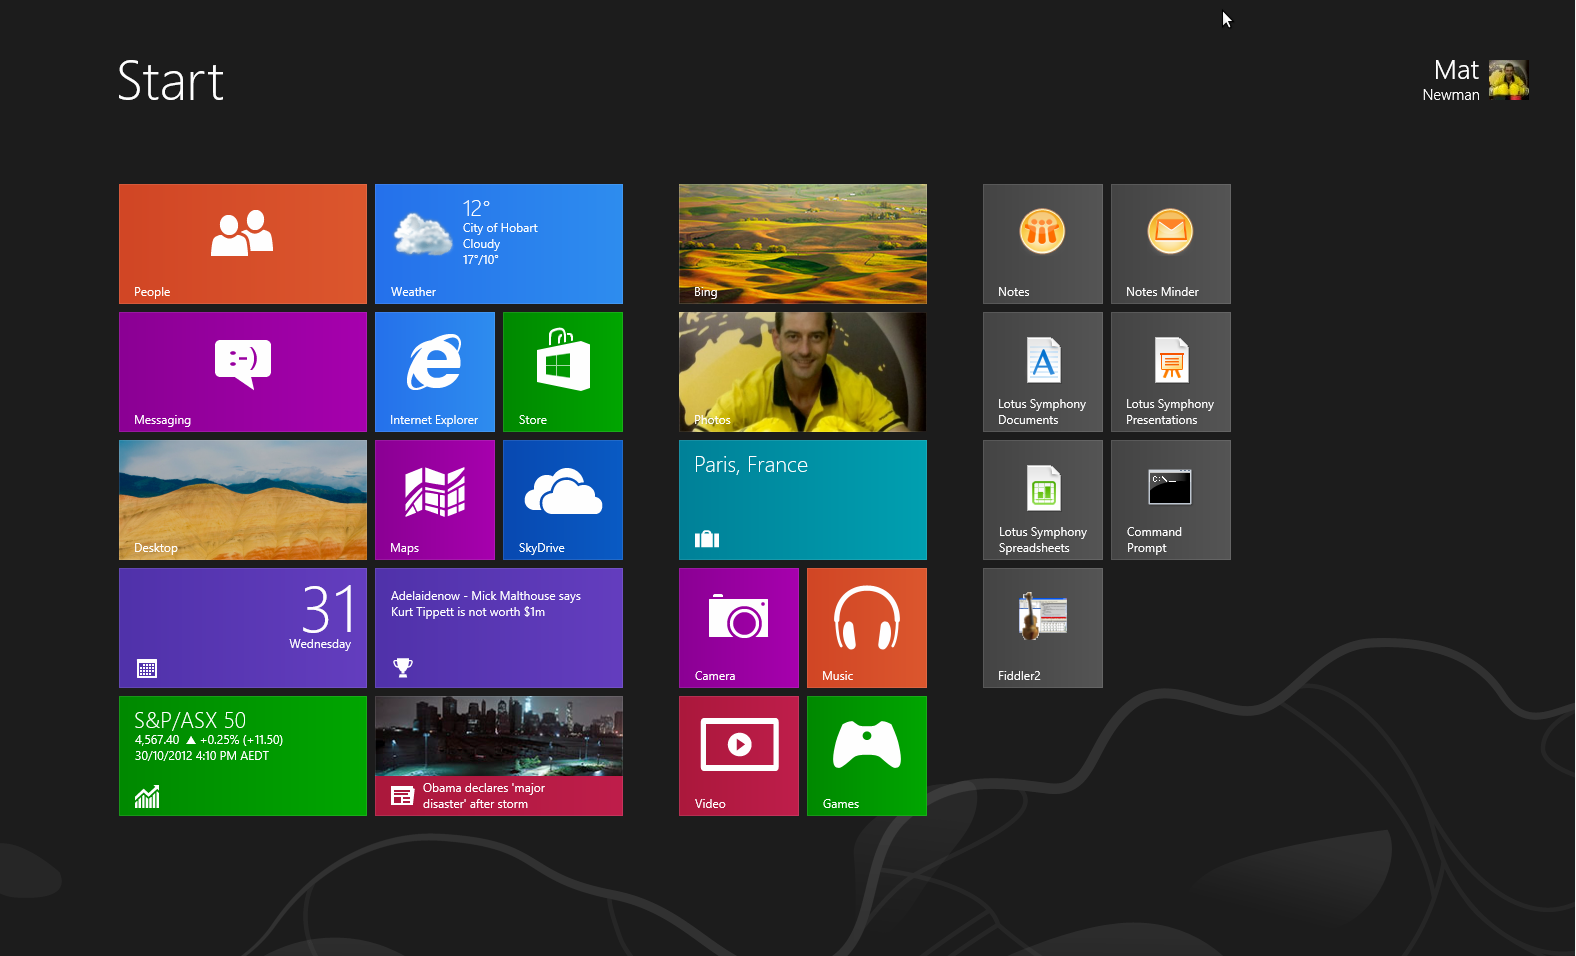Open the Travel tile for Paris, France
The height and width of the screenshot is (956, 1576).
point(803,500)
